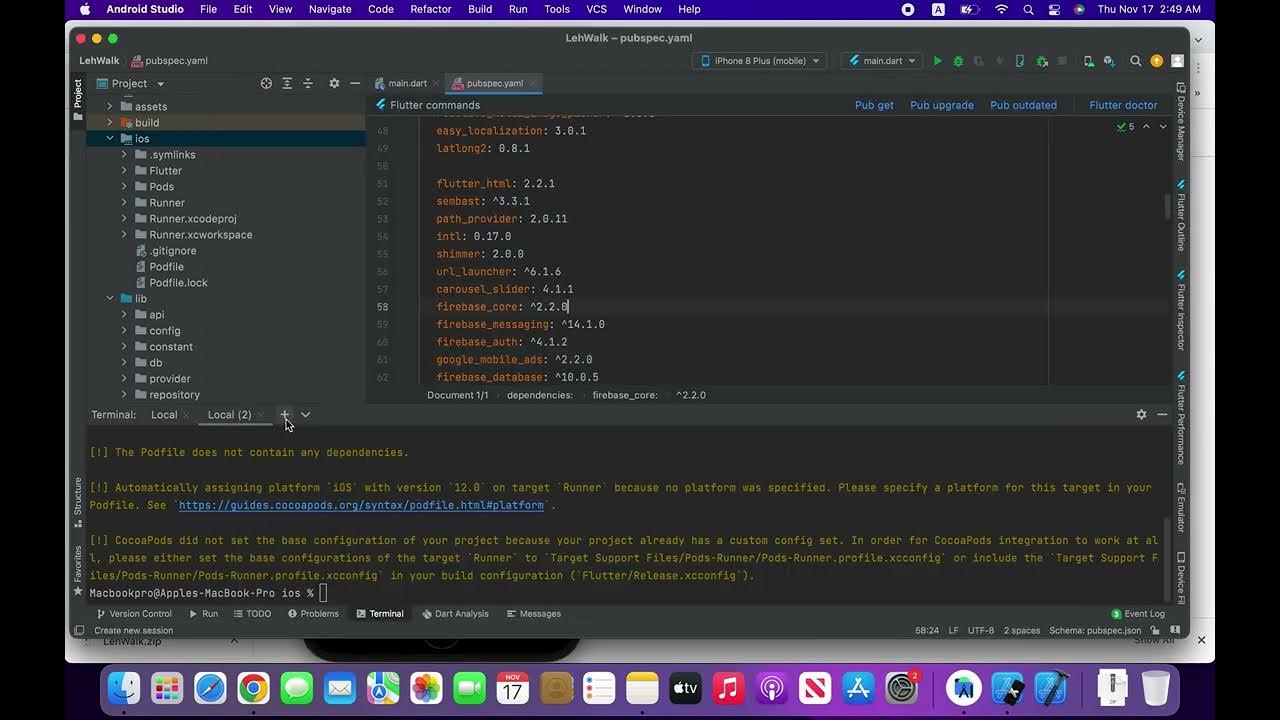Image resolution: width=1280 pixels, height=720 pixels.
Task: Open Flutter Outline side panel
Action: (1181, 215)
